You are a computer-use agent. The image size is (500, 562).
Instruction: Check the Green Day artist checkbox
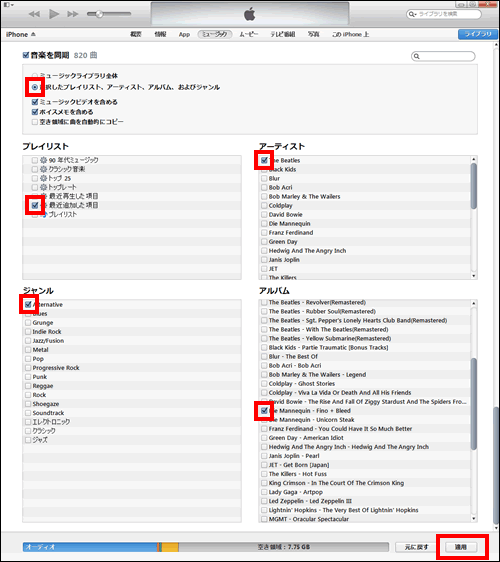point(264,242)
